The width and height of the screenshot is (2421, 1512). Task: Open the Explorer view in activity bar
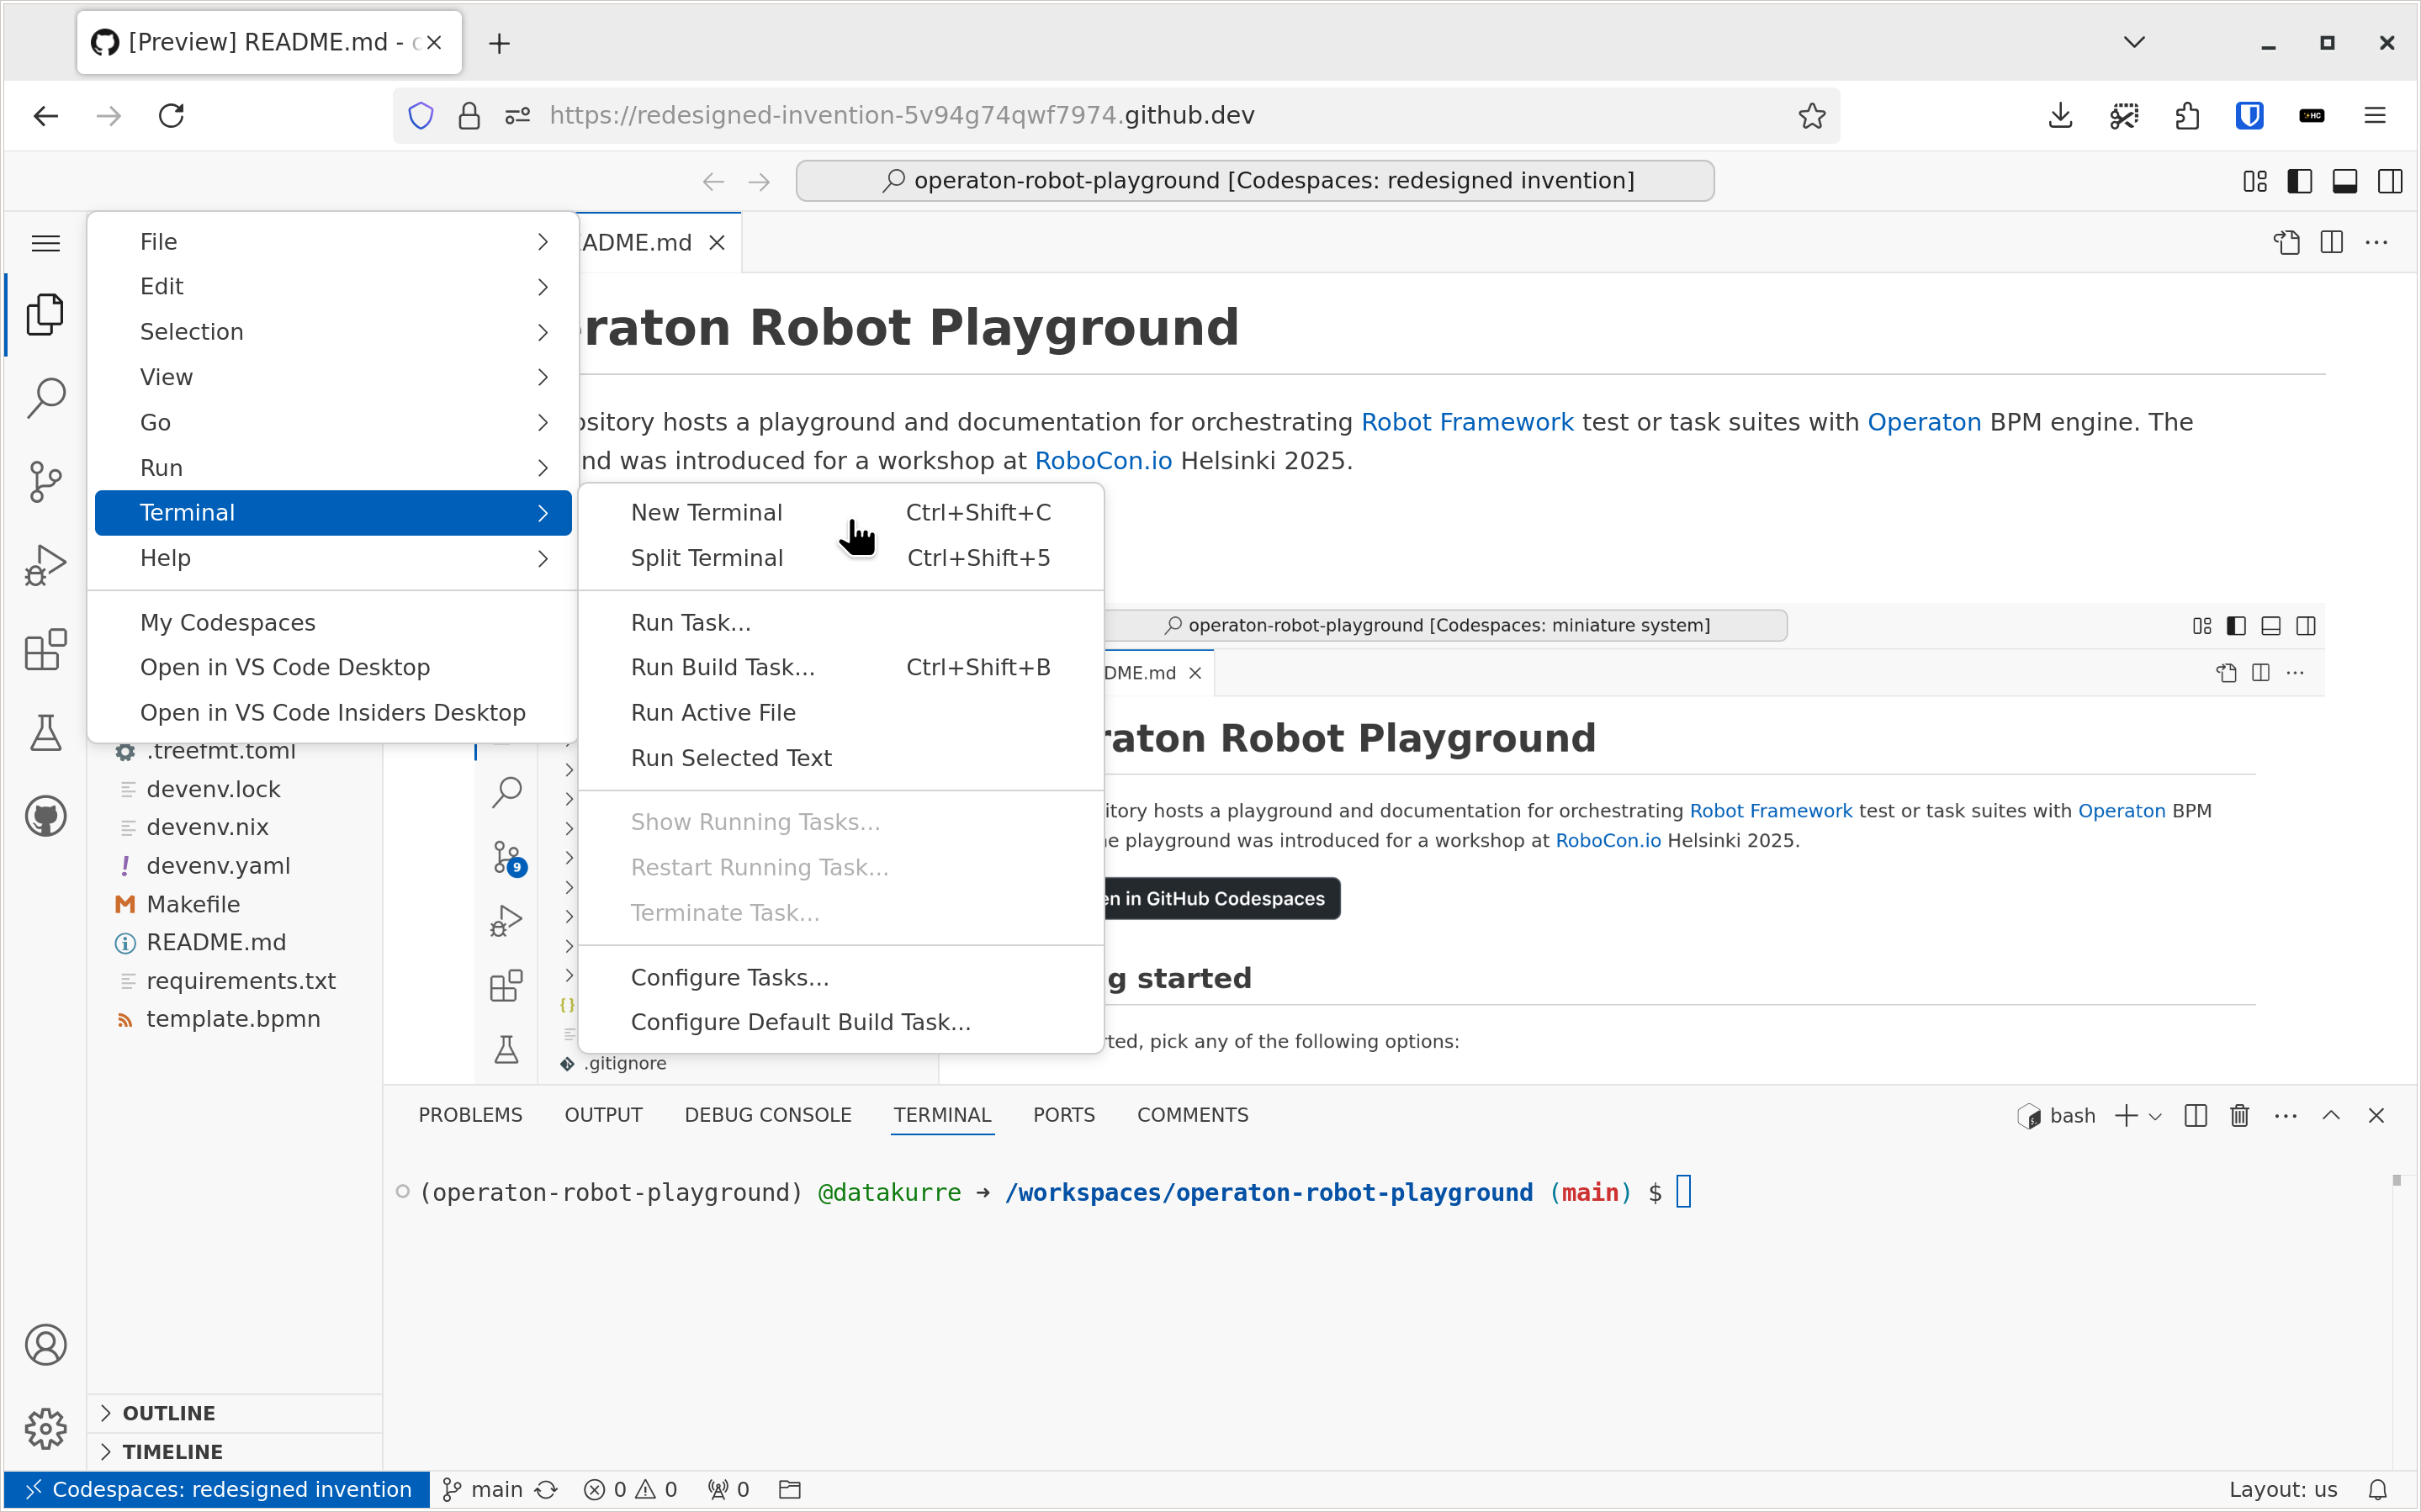(x=45, y=314)
